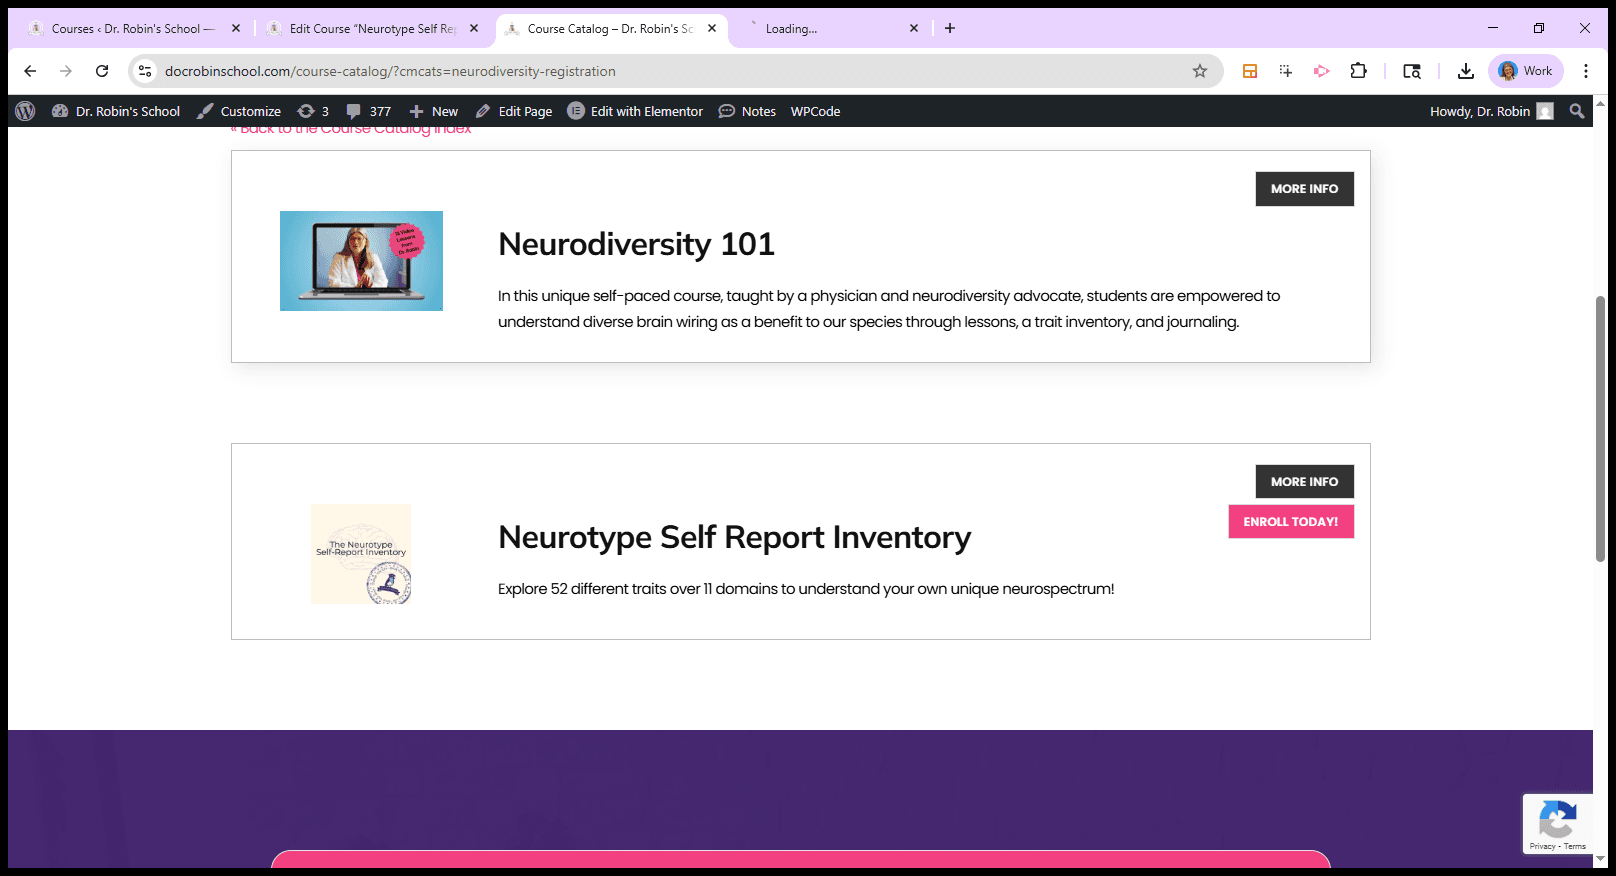This screenshot has width=1616, height=876.
Task: Click Edit Page in admin bar
Action: click(x=514, y=111)
